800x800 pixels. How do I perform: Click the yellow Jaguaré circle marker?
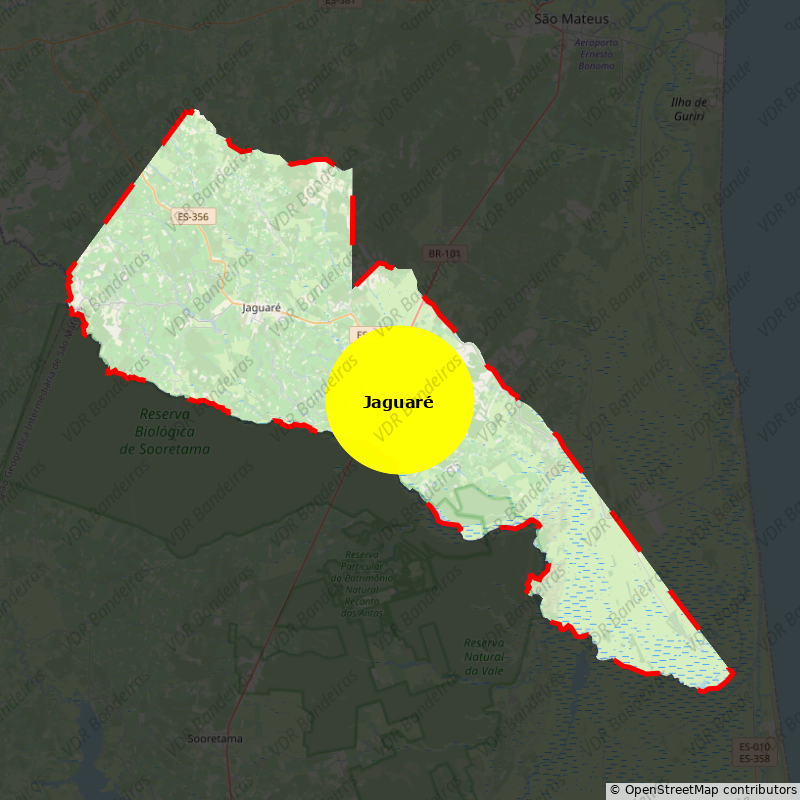(x=400, y=400)
